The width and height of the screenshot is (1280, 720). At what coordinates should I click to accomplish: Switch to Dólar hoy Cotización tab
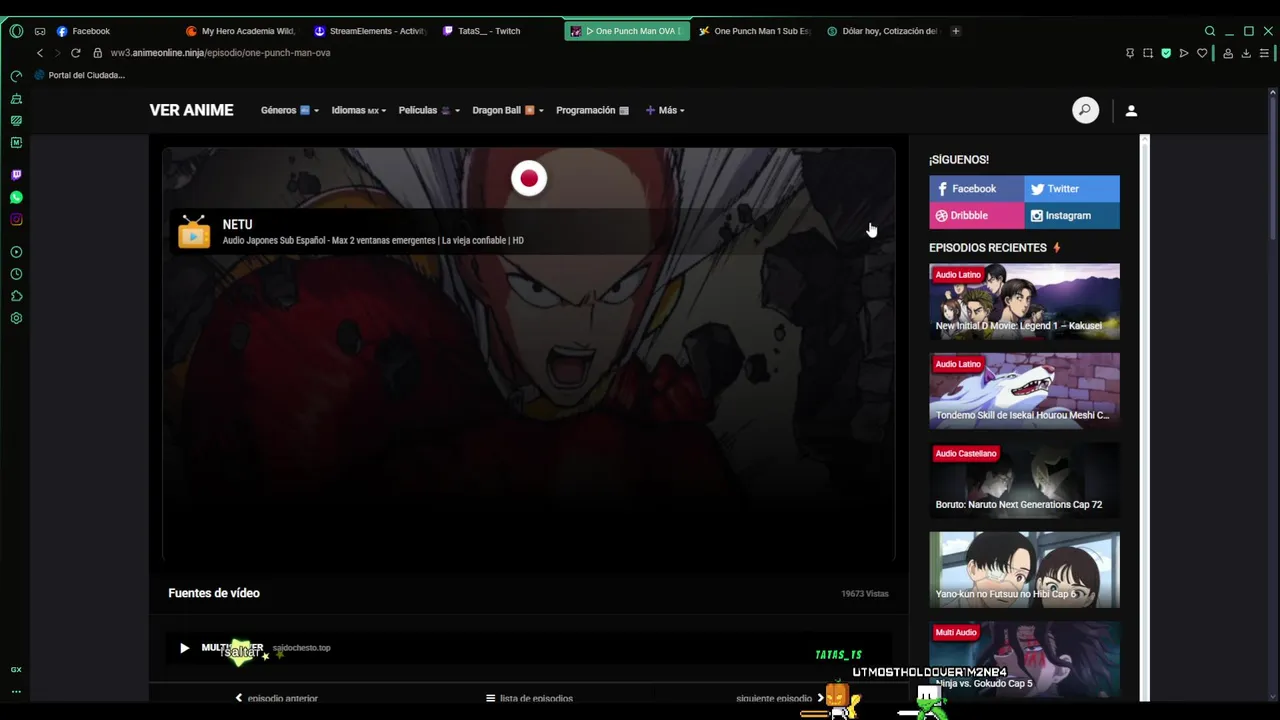pyautogui.click(x=882, y=31)
